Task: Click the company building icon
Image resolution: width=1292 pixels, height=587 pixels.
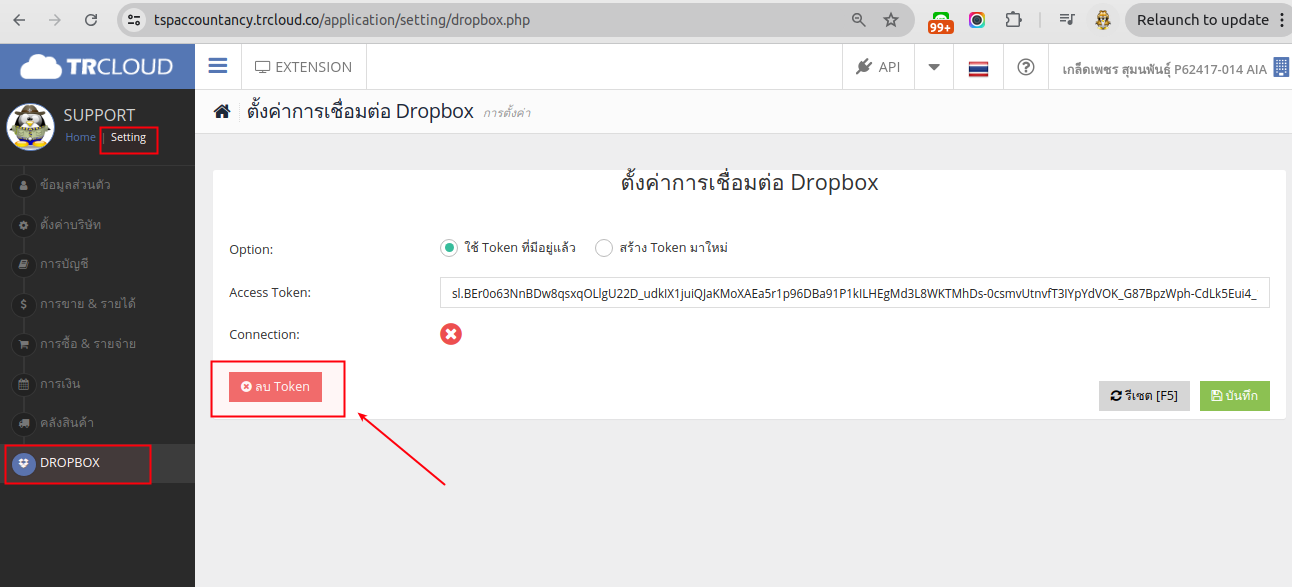Action: 1281,67
